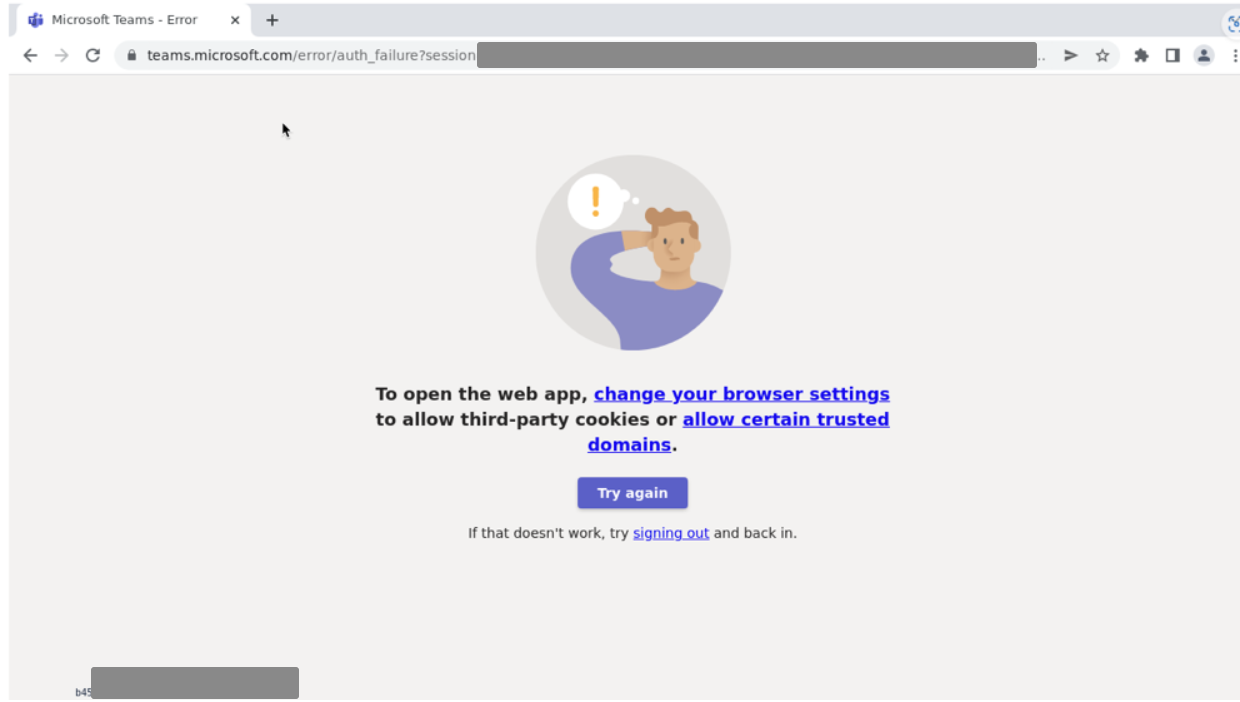This screenshot has width=1240, height=702.
Task: Open the change your browser settings link
Action: pyautogui.click(x=742, y=394)
